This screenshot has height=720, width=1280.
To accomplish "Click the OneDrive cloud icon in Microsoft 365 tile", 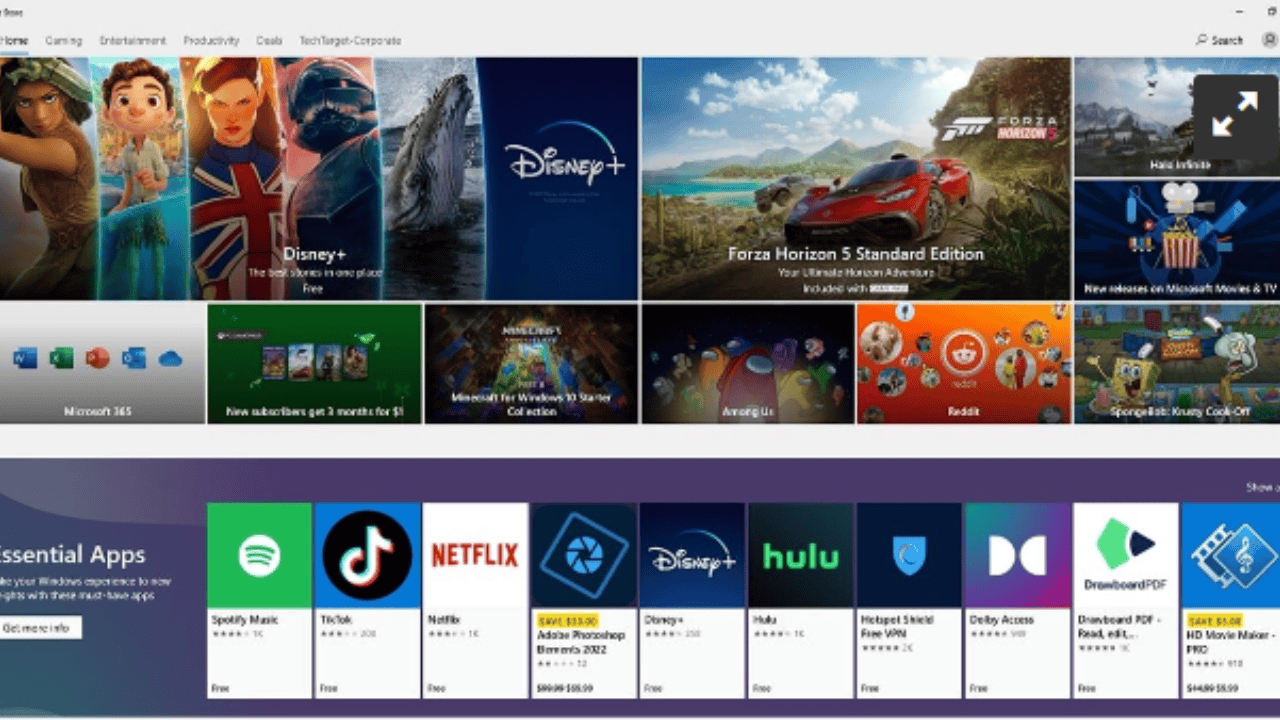I will [170, 358].
